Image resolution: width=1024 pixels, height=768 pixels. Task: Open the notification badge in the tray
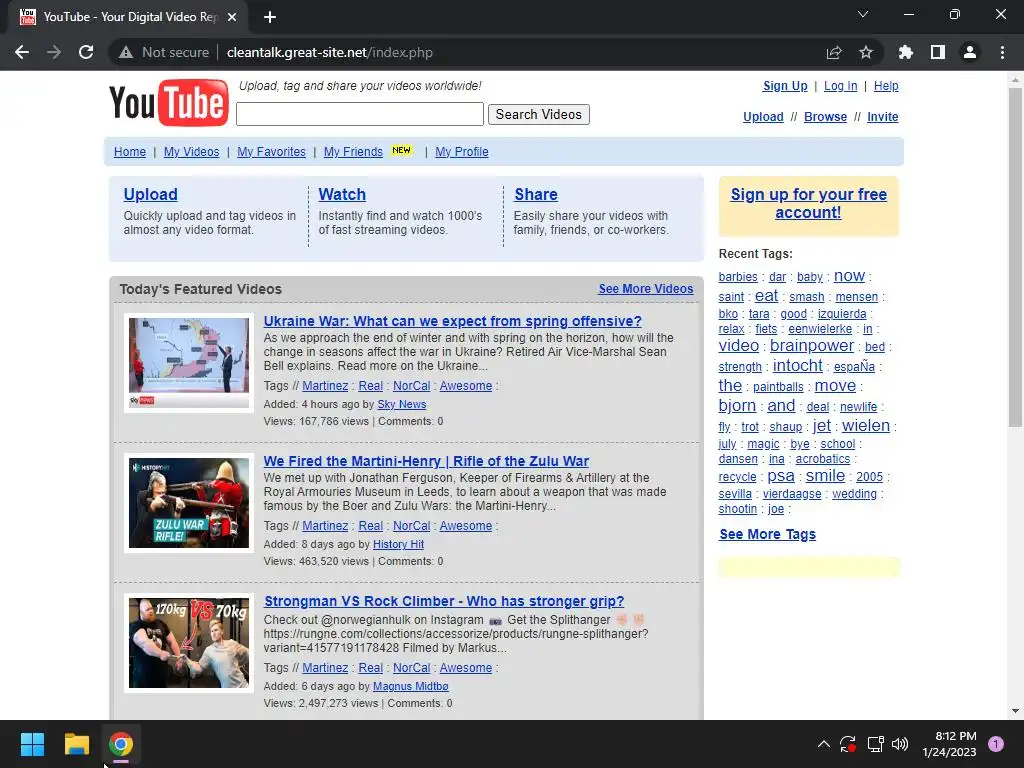(x=996, y=744)
